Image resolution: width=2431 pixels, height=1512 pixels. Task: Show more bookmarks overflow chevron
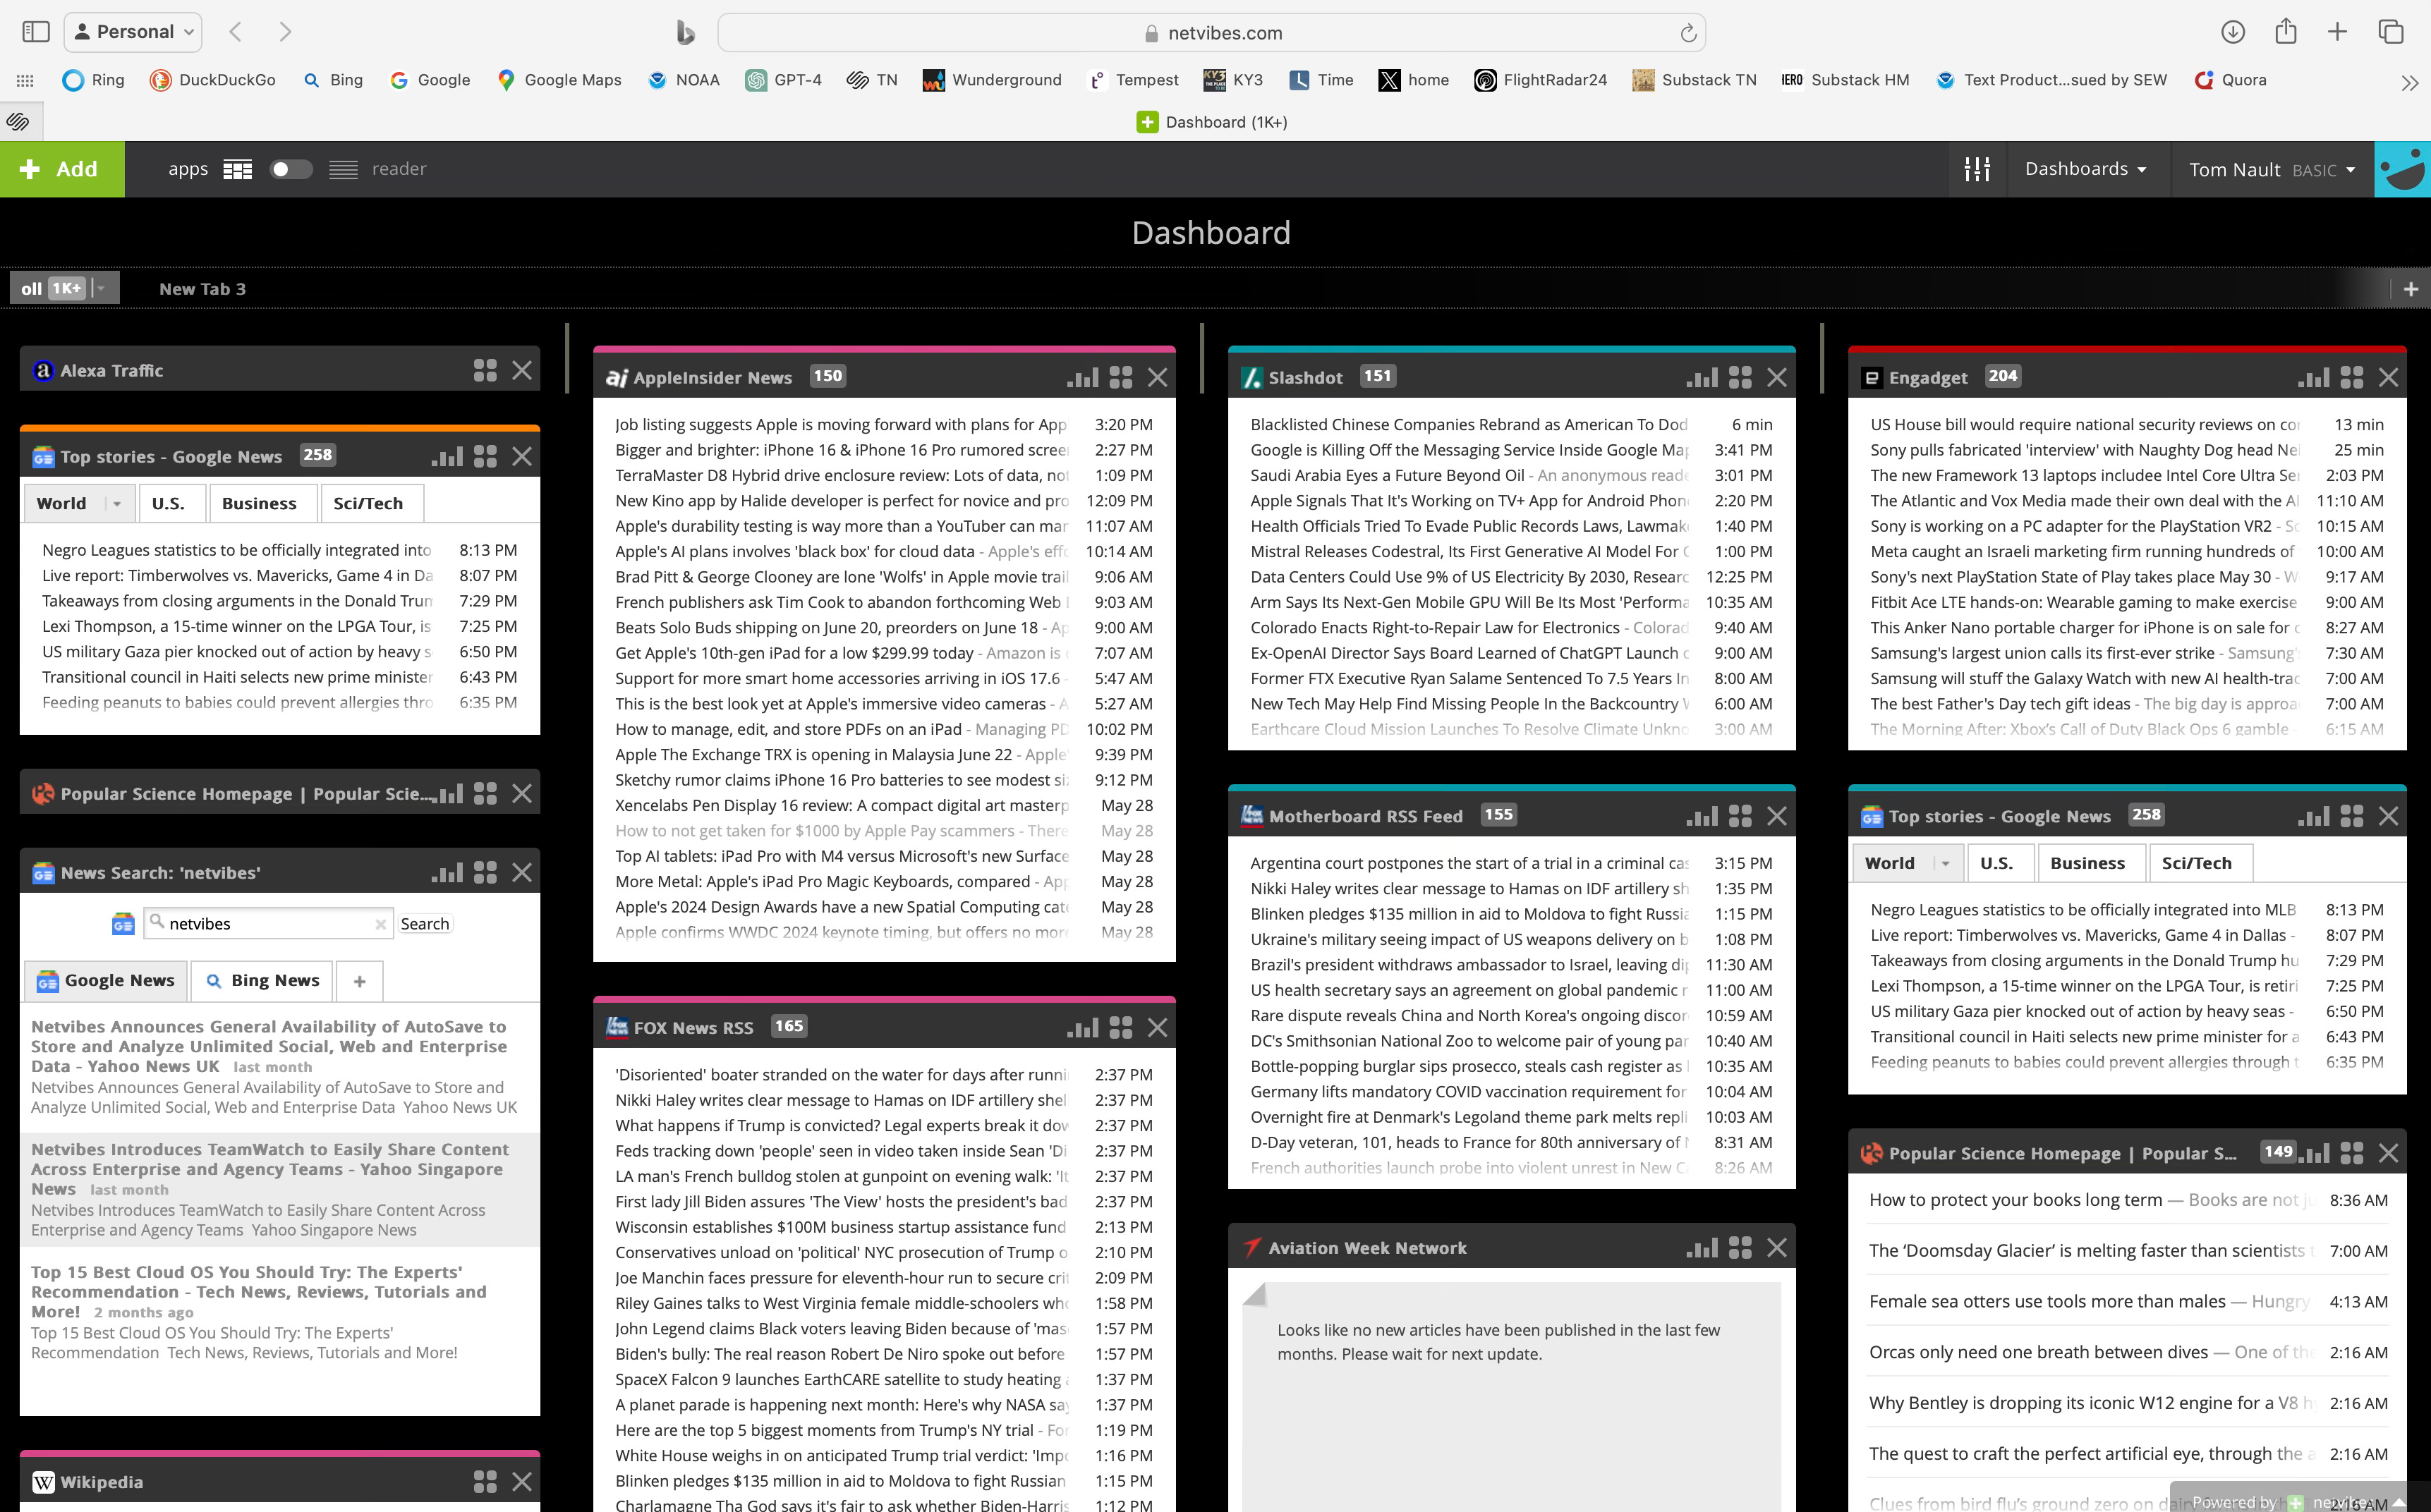tap(2409, 82)
